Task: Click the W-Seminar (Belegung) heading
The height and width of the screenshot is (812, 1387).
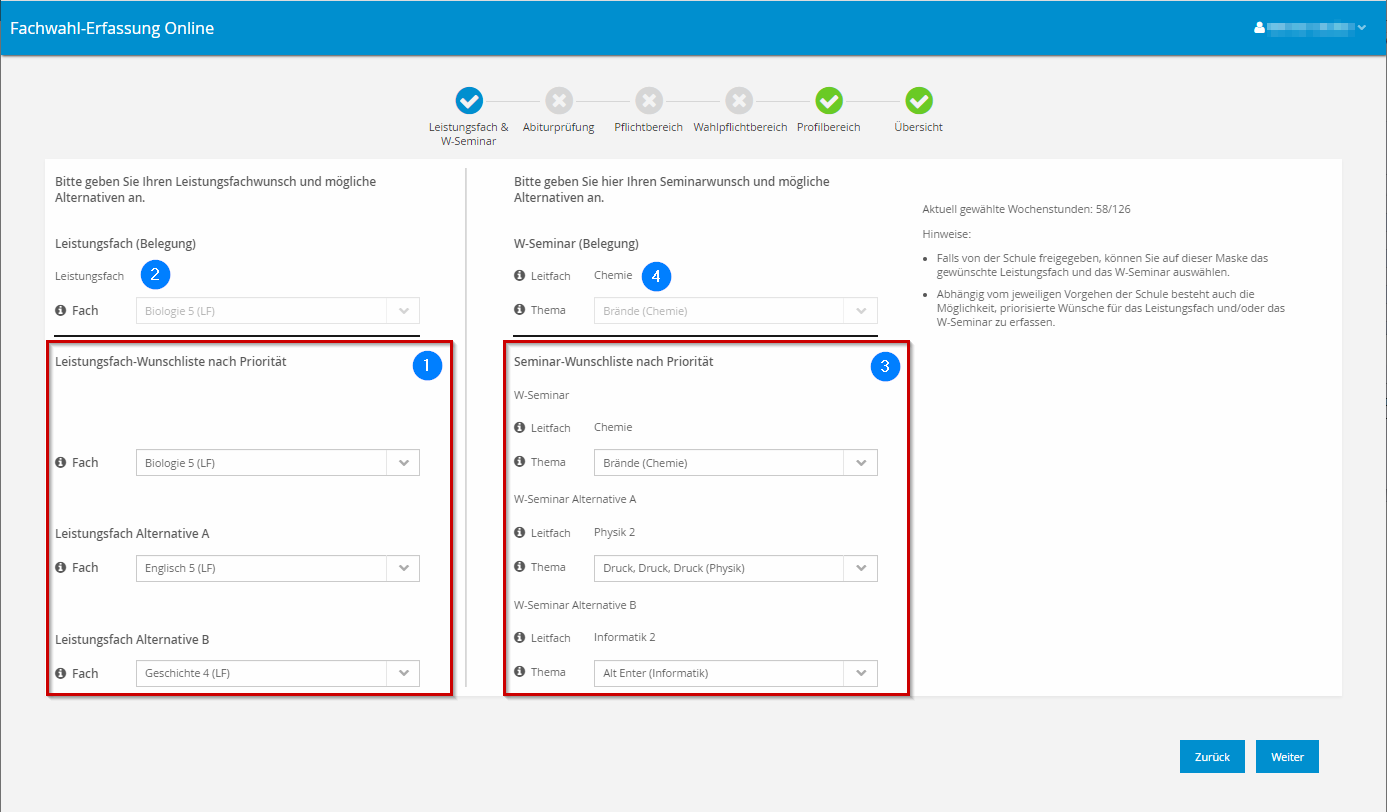Action: 576,243
